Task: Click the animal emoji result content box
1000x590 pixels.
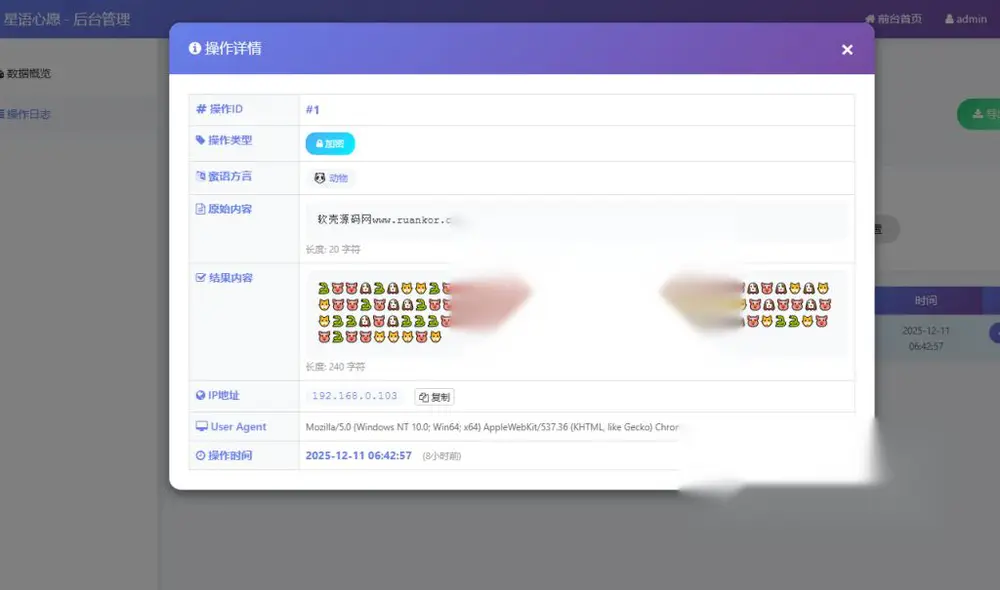Action: coord(577,313)
